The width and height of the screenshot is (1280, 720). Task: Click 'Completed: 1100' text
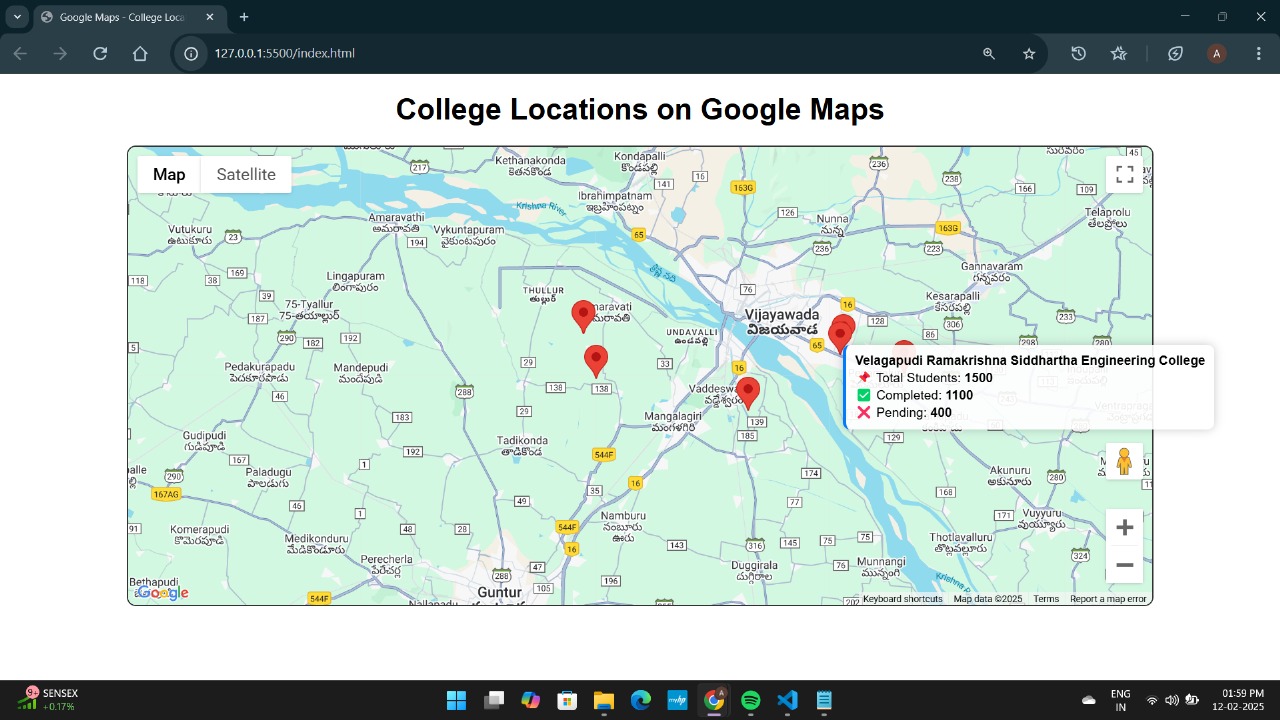coord(924,395)
